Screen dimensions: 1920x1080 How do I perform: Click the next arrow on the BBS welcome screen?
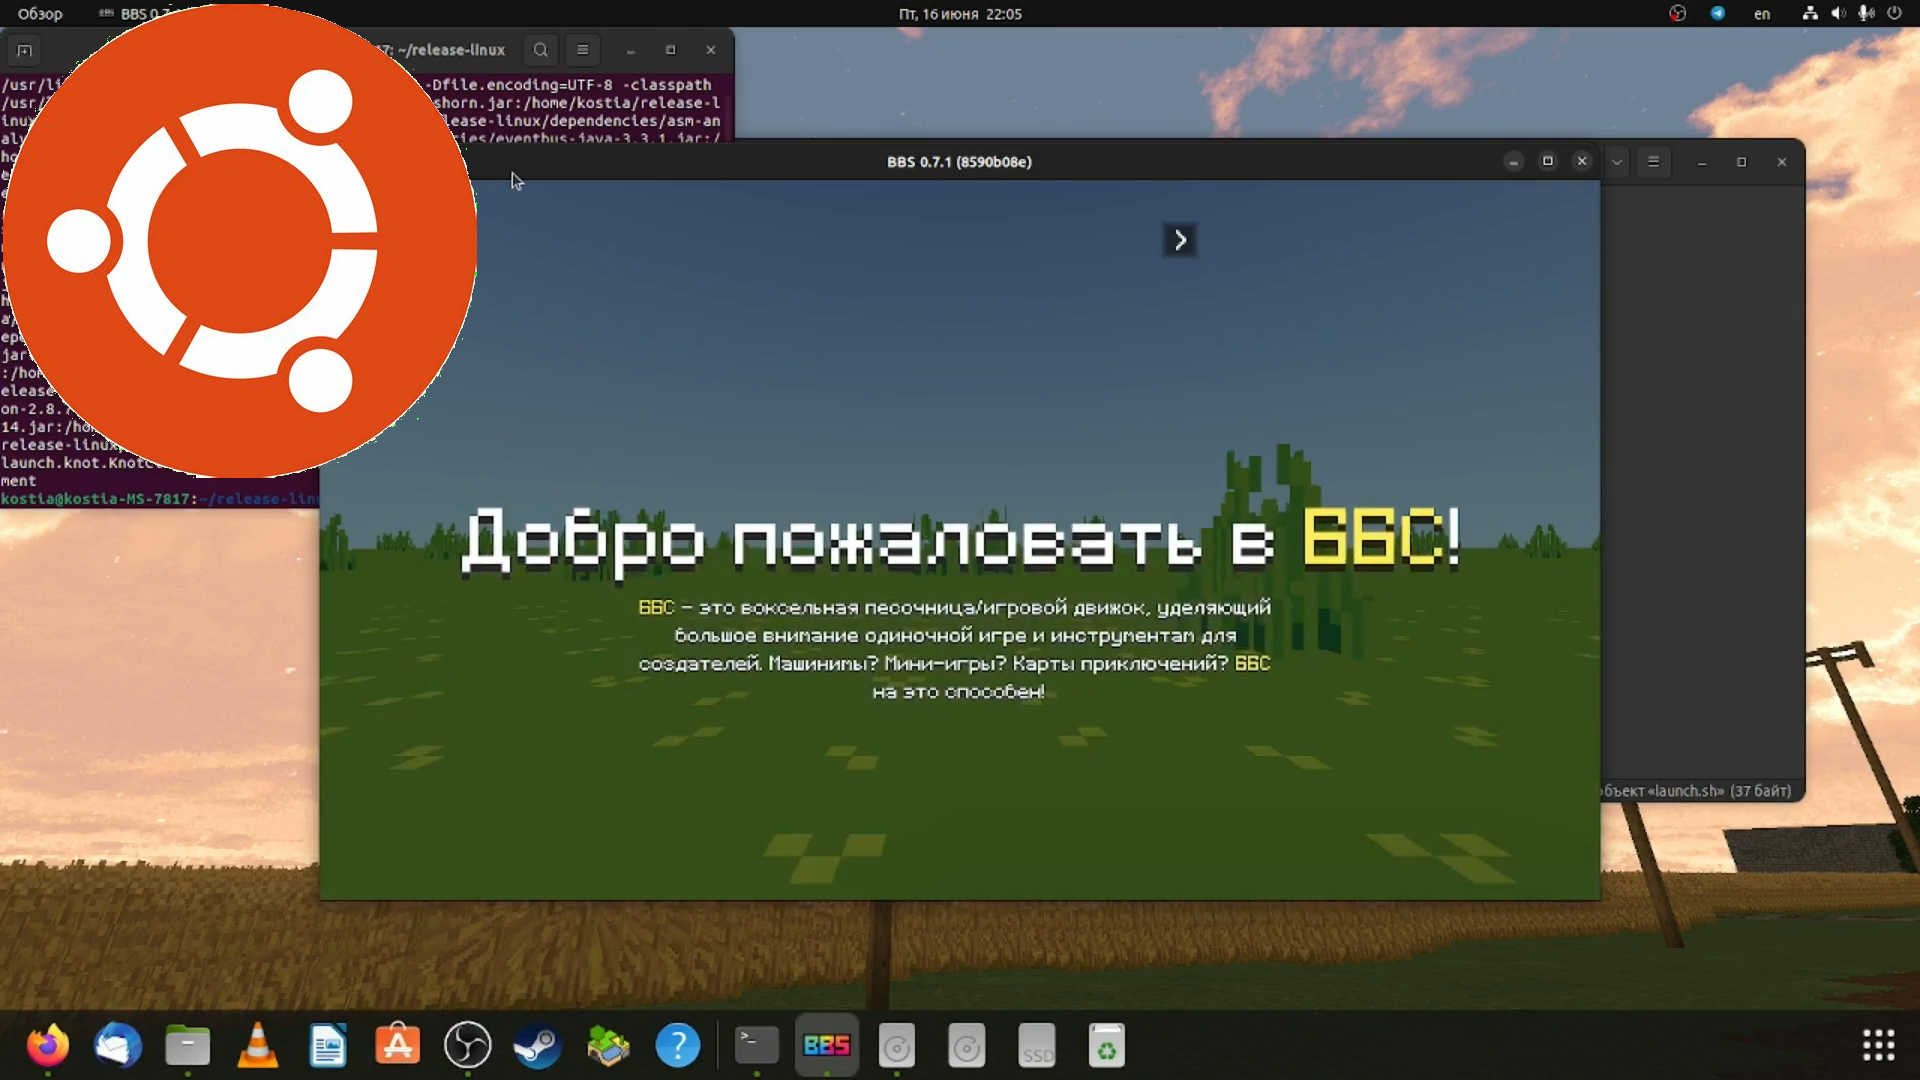click(1179, 240)
